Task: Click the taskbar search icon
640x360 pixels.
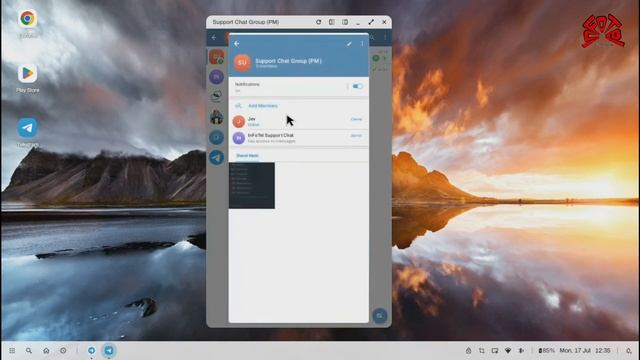Action: coord(29,351)
